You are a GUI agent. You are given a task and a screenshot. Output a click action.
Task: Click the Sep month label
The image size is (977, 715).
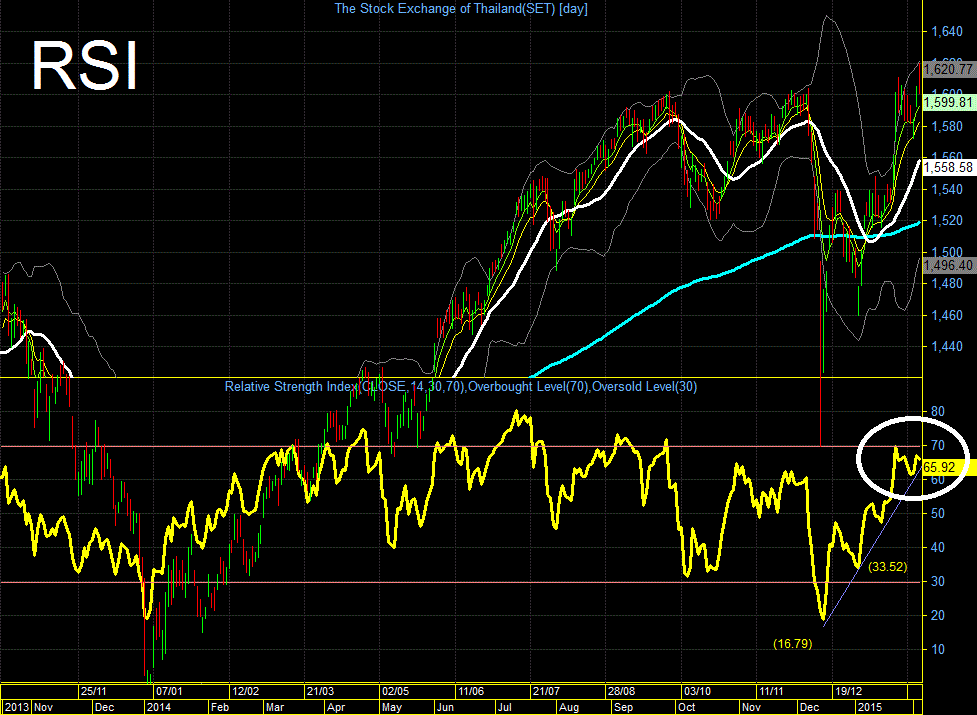pyautogui.click(x=624, y=708)
